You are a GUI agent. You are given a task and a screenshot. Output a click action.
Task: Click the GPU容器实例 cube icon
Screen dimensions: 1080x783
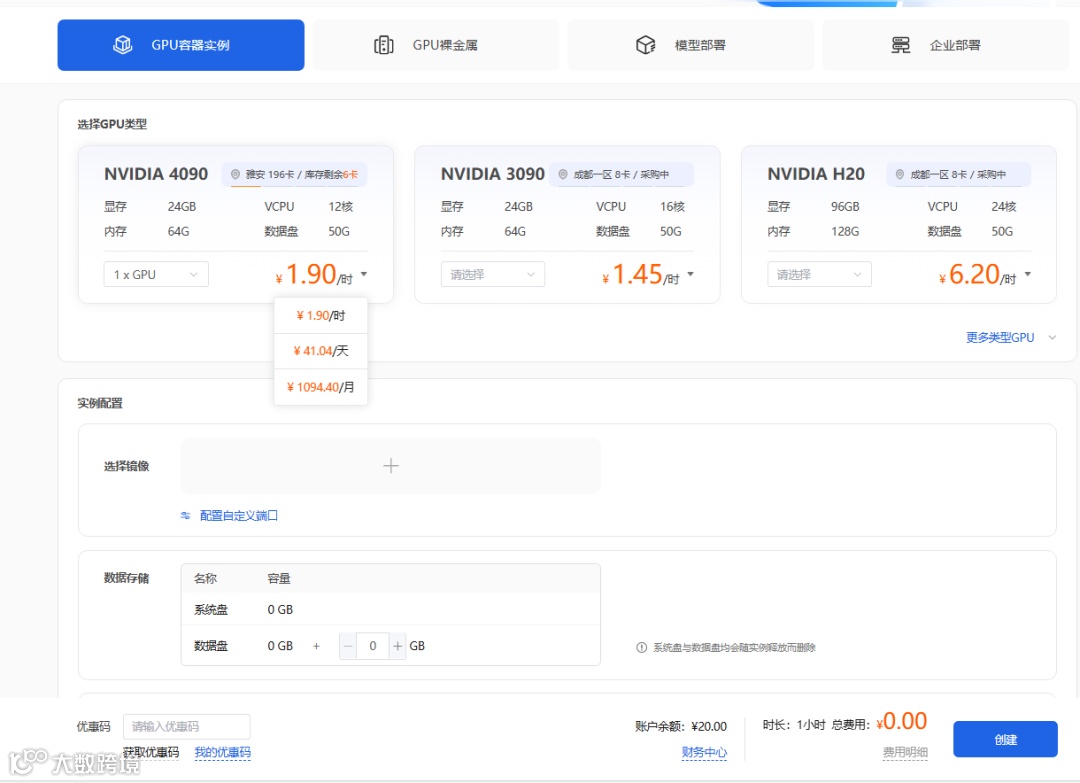(123, 45)
